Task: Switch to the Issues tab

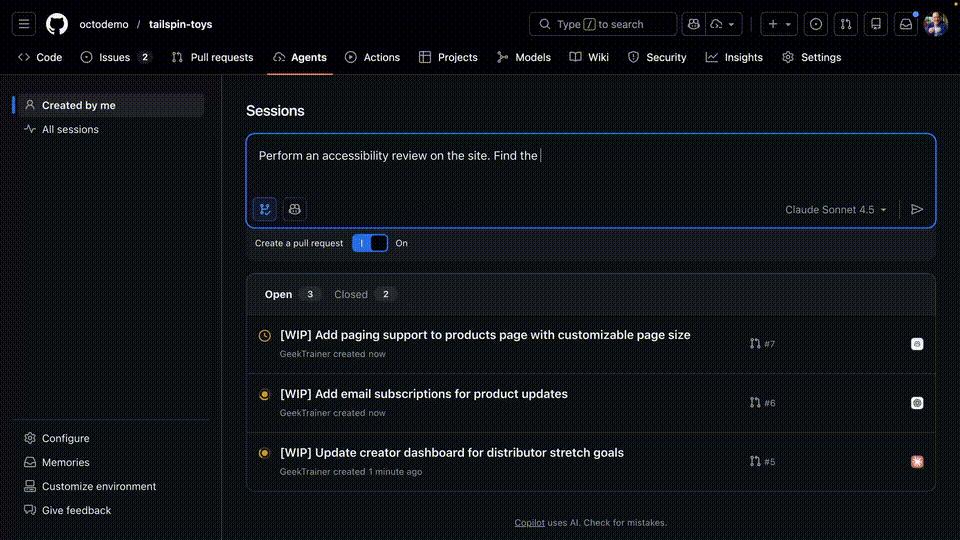Action: [115, 57]
